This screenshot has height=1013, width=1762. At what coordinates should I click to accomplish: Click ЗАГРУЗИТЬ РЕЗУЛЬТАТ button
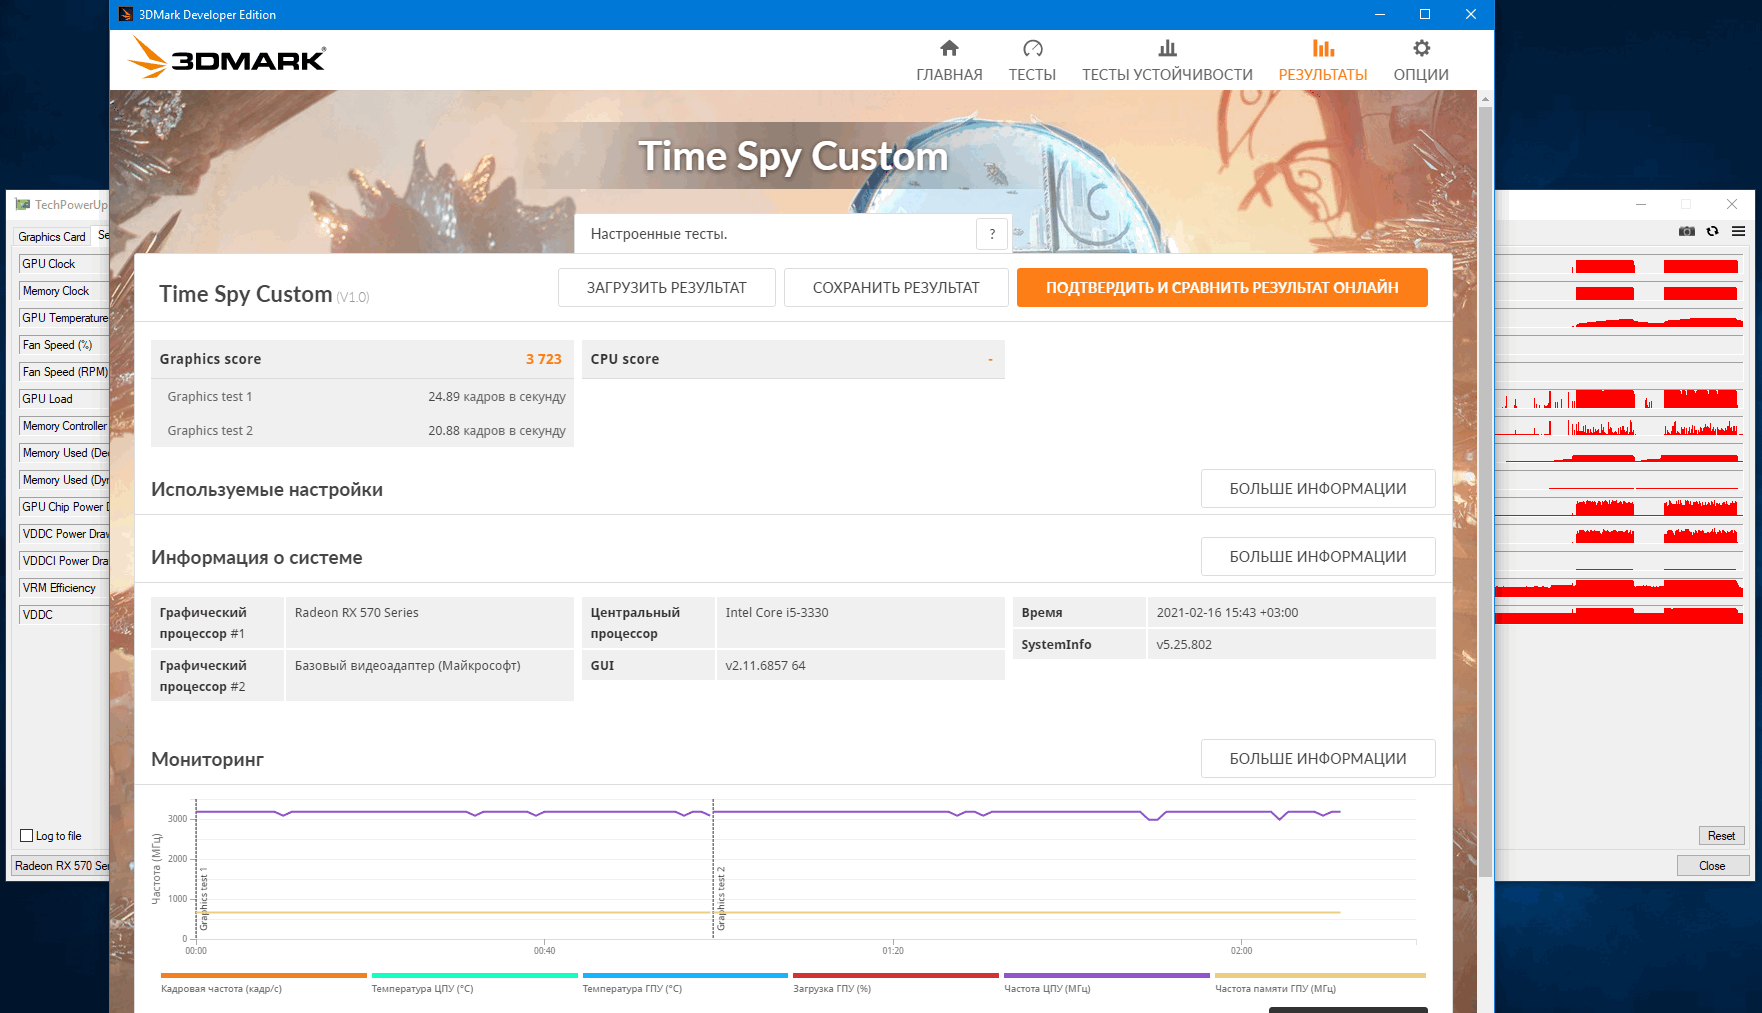pos(666,288)
